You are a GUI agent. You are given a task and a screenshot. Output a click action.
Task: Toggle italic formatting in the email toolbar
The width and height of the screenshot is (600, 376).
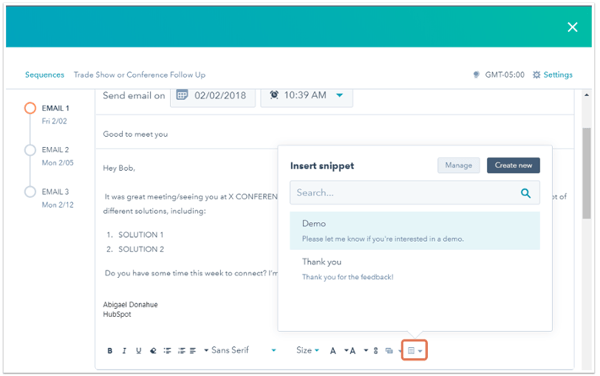pyautogui.click(x=124, y=350)
